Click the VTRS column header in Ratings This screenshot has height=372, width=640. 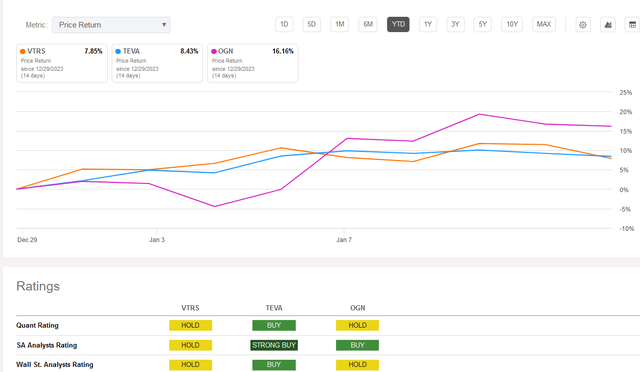(191, 308)
